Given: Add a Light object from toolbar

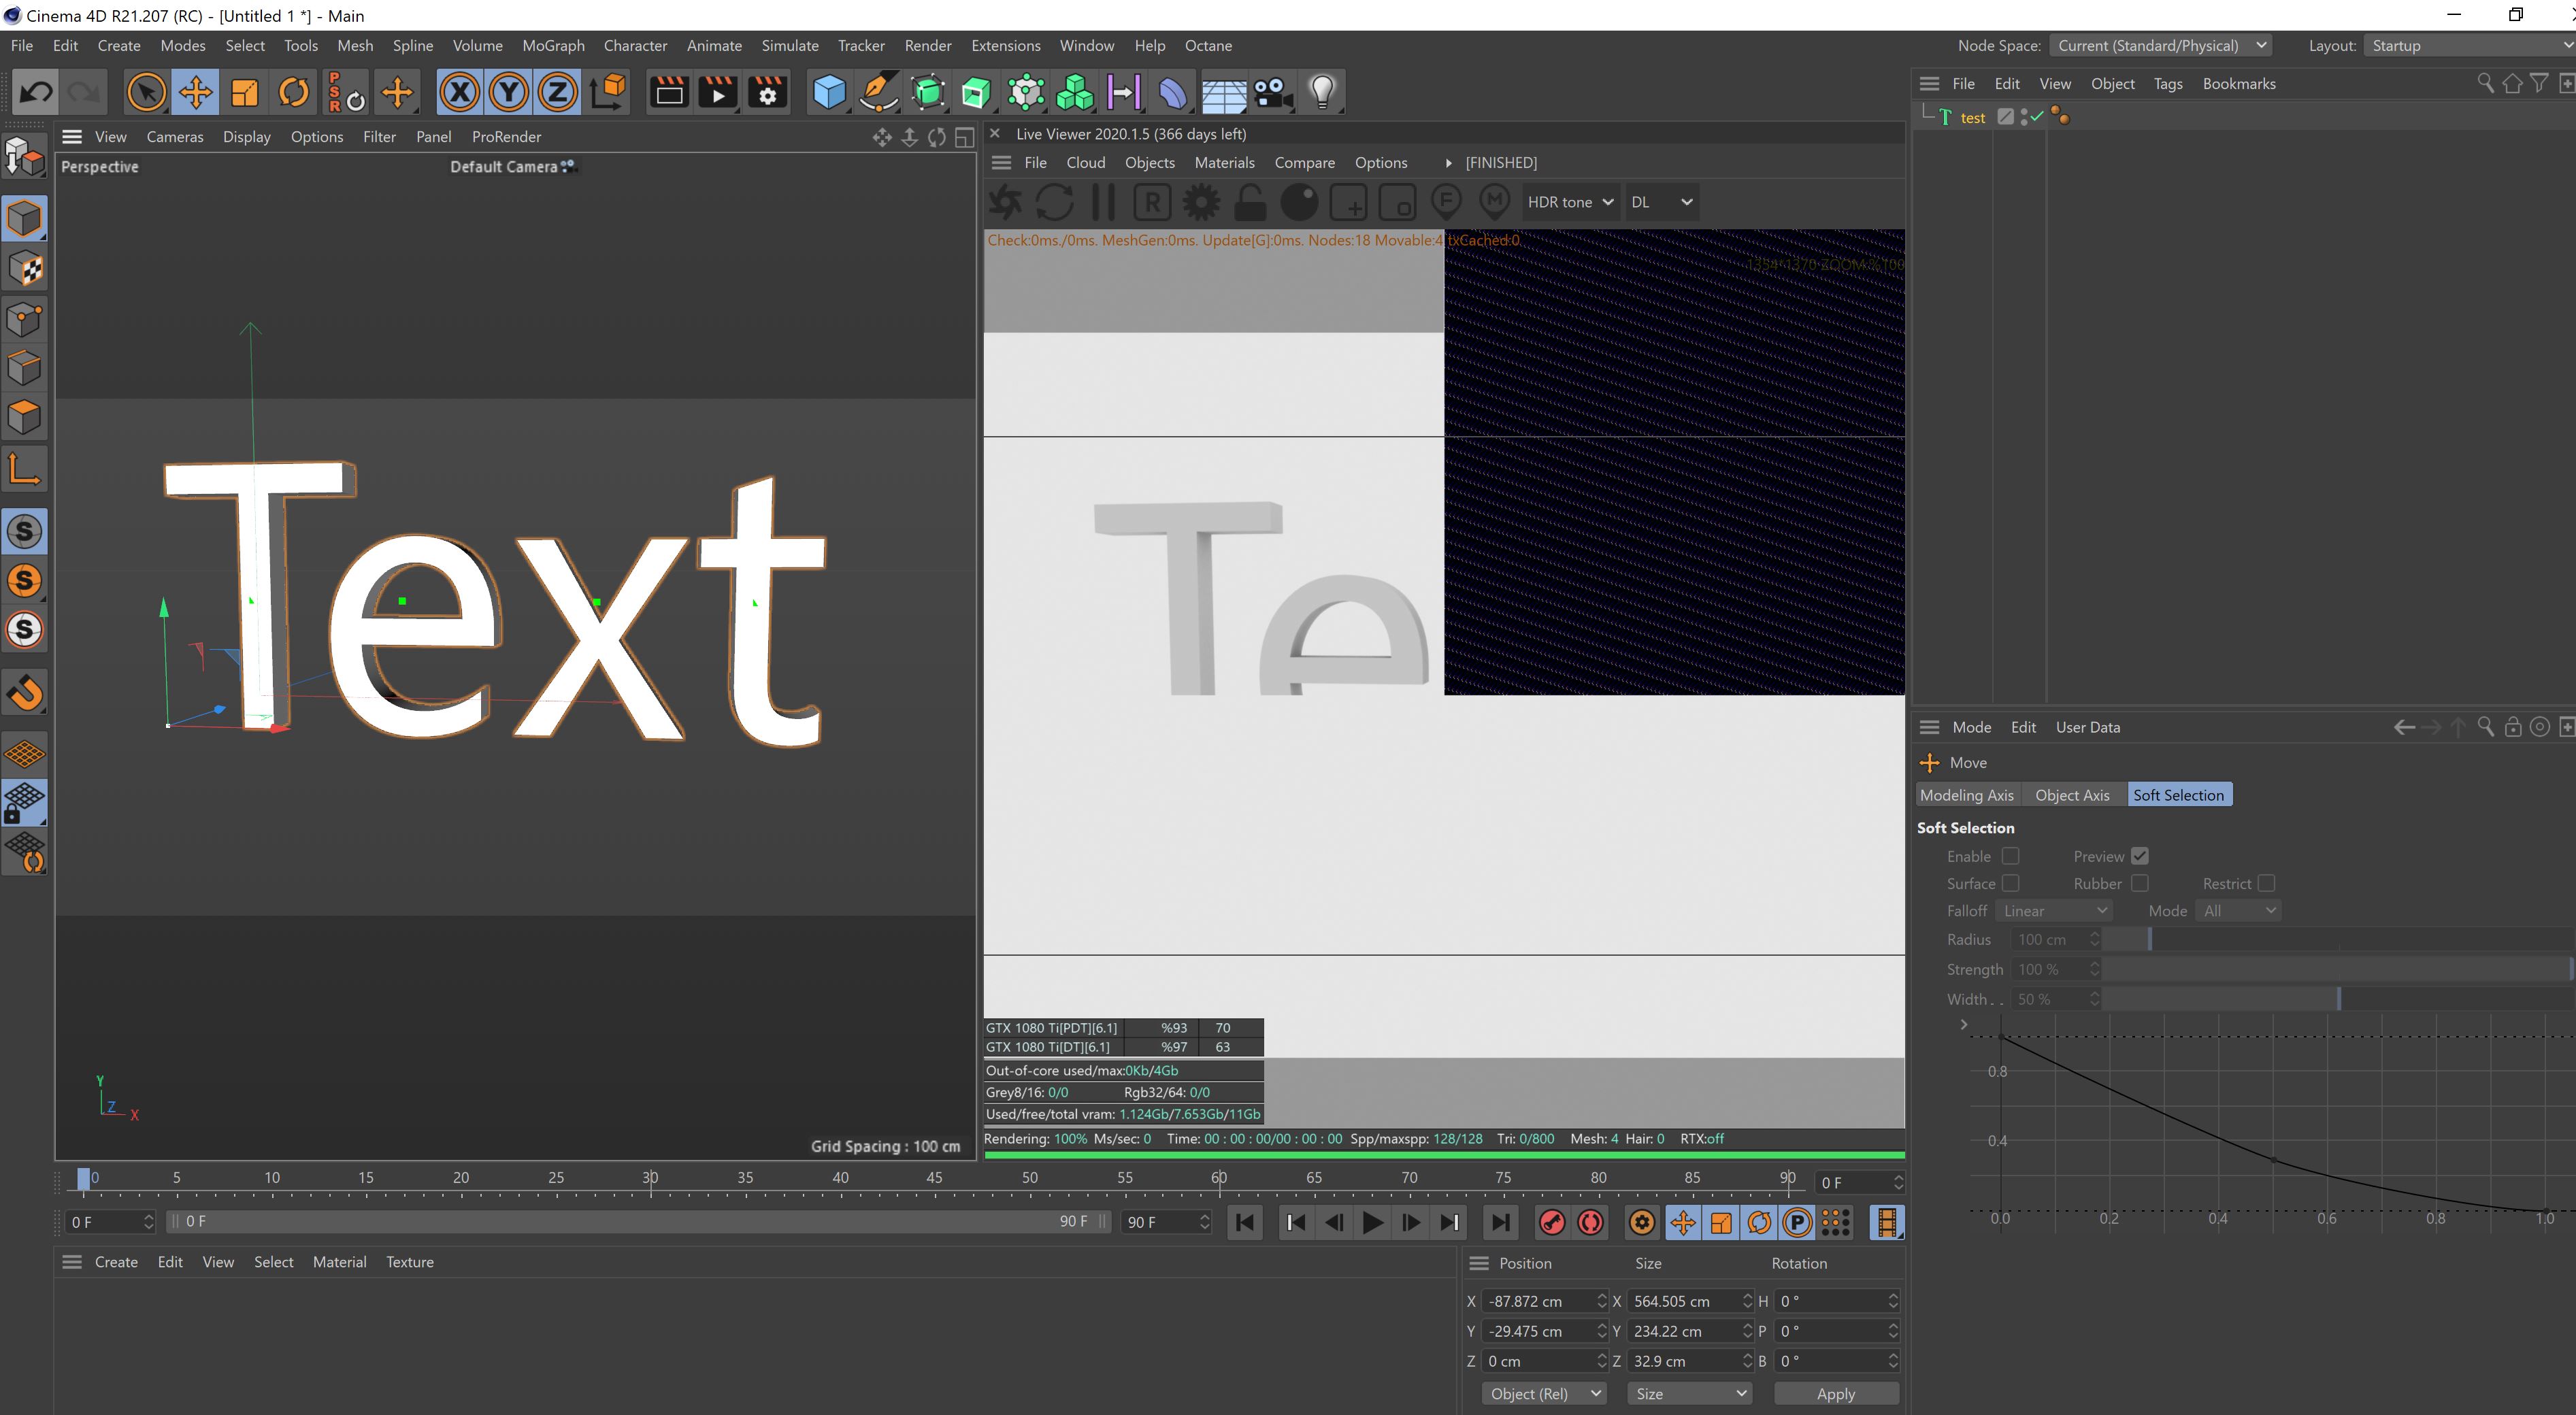Looking at the screenshot, I should tap(1322, 93).
